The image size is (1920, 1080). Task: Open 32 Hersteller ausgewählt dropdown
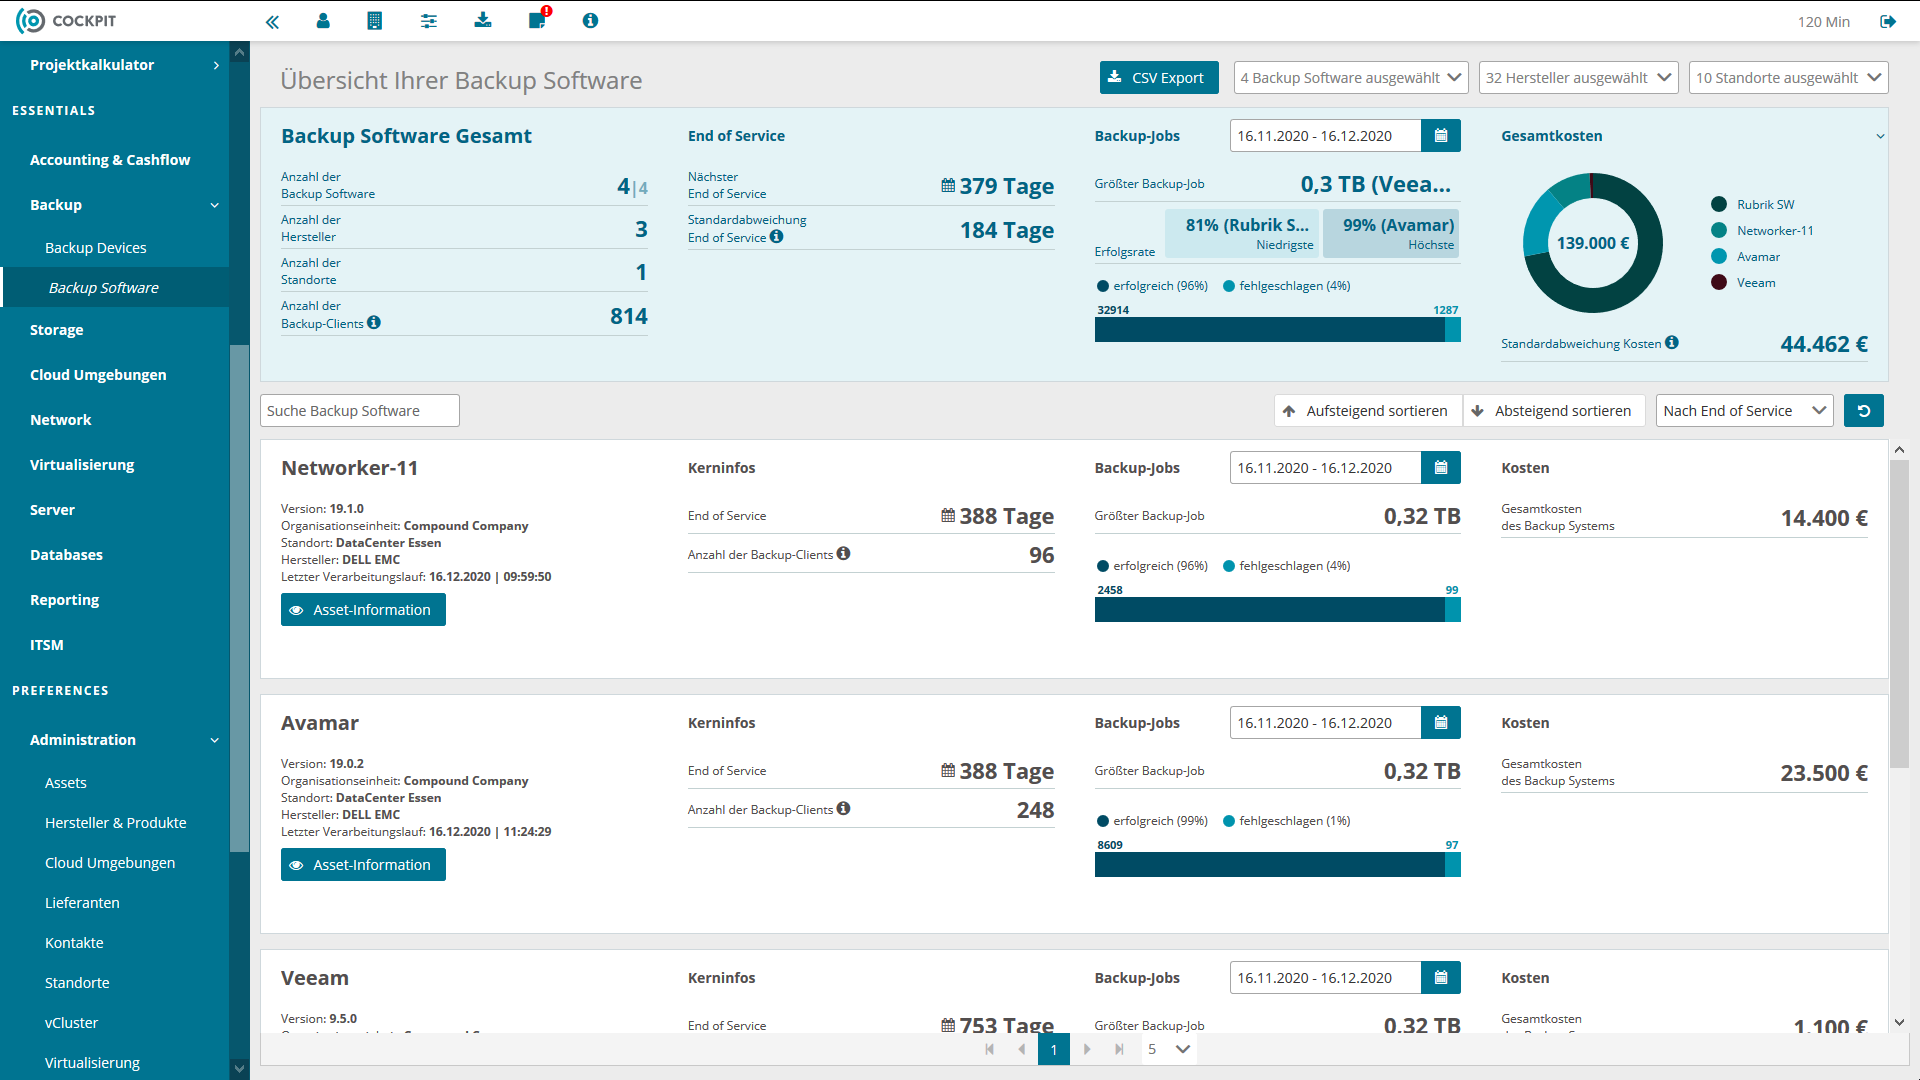coord(1578,78)
